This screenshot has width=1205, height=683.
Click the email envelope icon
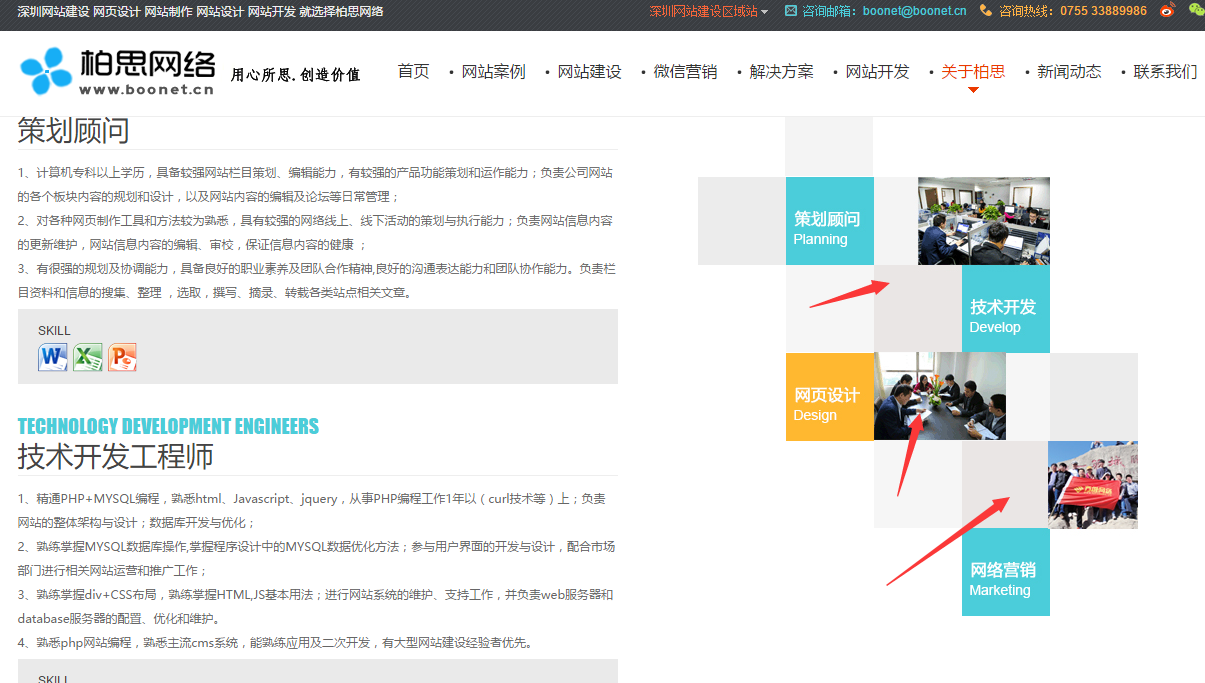791,11
